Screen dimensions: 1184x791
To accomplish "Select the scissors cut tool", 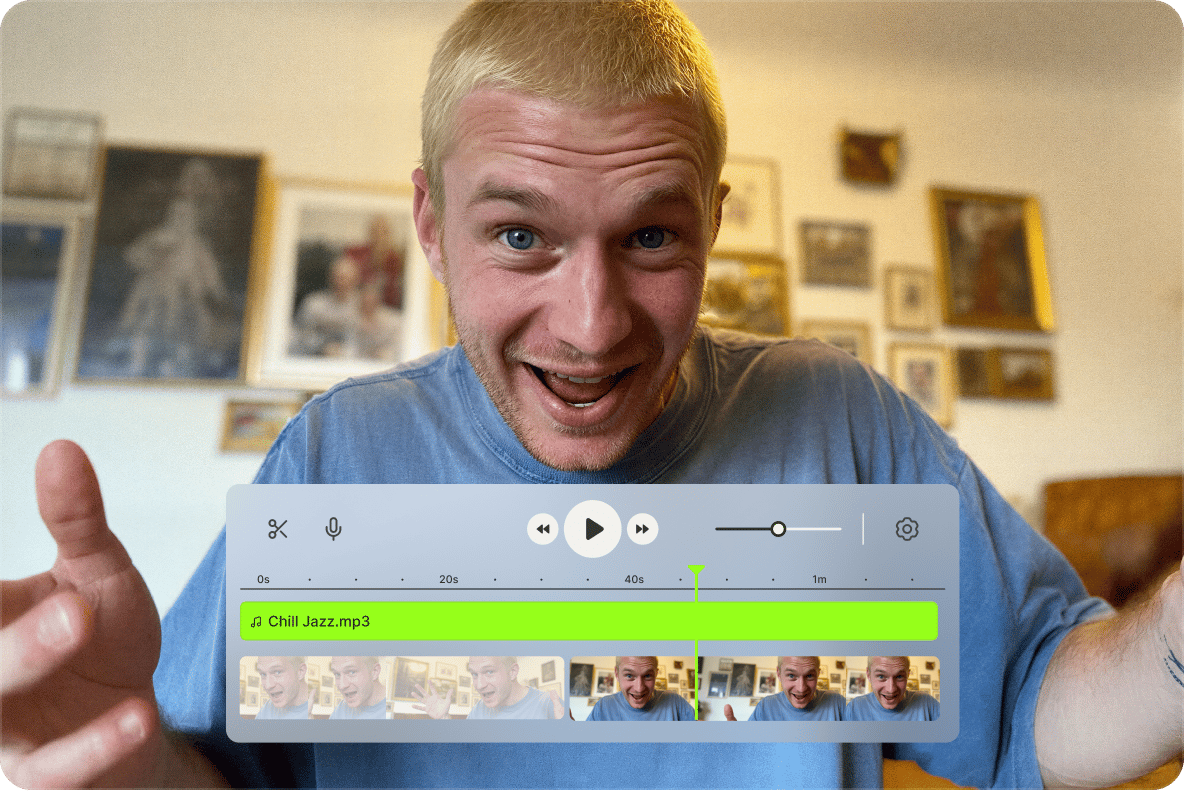I will click(x=278, y=529).
